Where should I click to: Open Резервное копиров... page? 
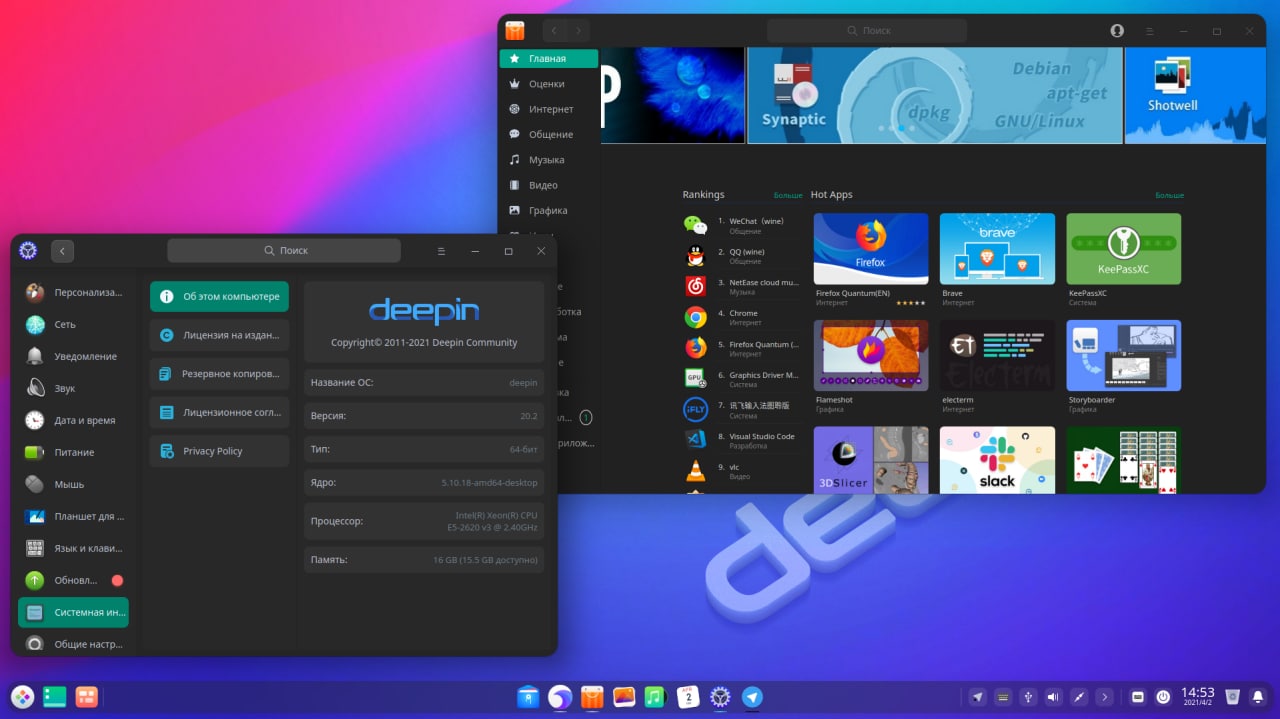(x=220, y=374)
